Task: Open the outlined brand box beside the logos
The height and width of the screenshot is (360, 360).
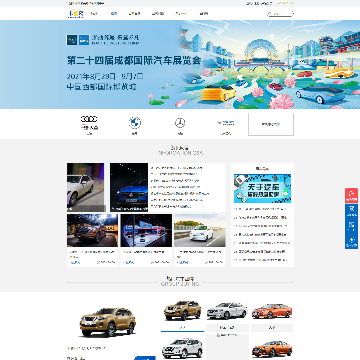Action: (271, 124)
